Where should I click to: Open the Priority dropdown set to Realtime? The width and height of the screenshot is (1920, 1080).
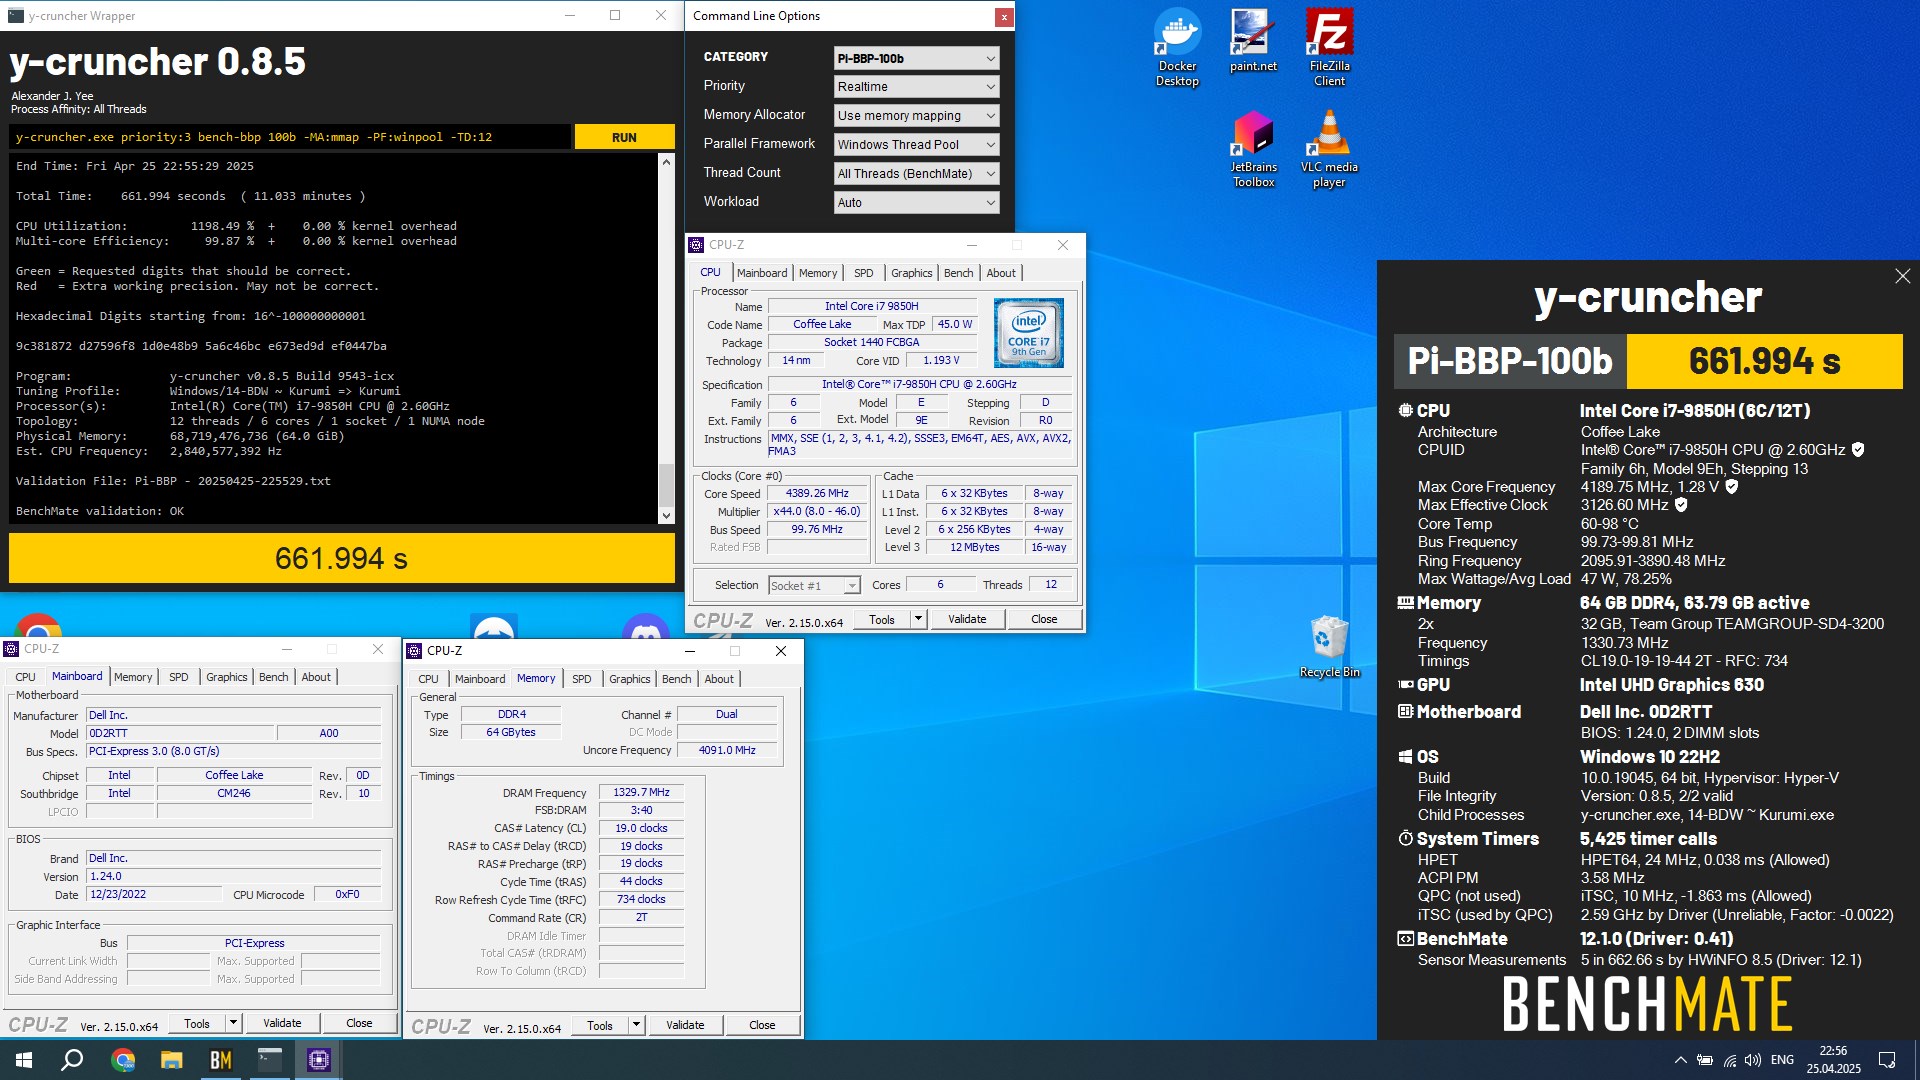(x=916, y=87)
